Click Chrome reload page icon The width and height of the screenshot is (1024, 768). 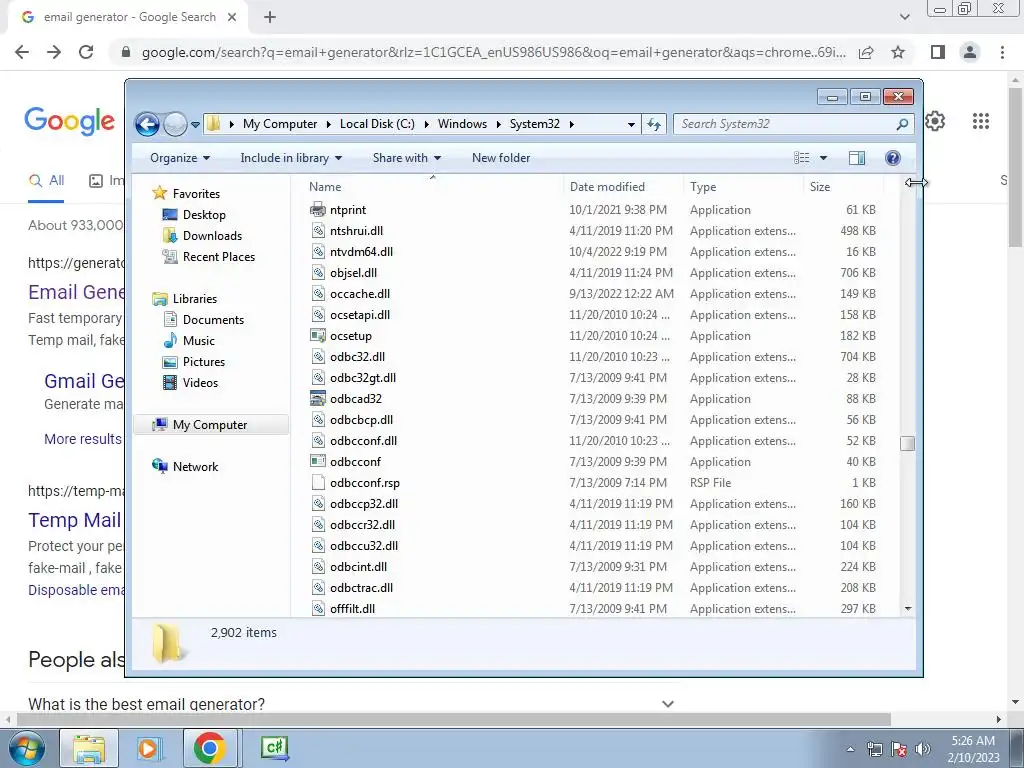(x=86, y=52)
